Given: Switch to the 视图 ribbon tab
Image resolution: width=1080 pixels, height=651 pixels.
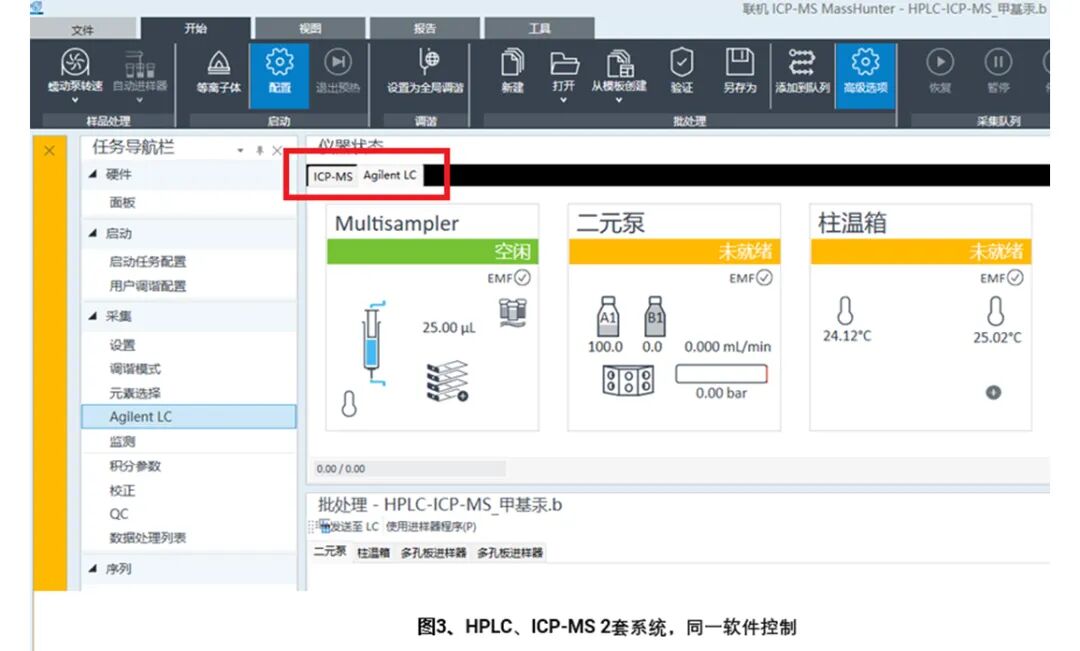Looking at the screenshot, I should tap(310, 28).
